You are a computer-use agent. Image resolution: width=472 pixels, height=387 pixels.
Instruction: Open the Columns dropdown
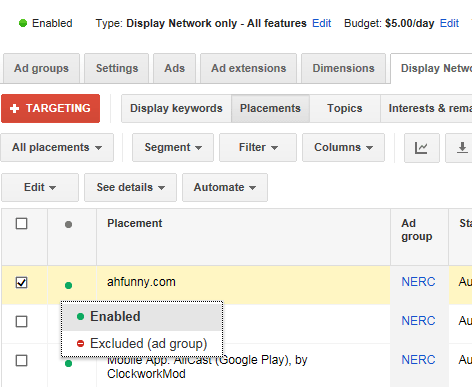point(343,148)
